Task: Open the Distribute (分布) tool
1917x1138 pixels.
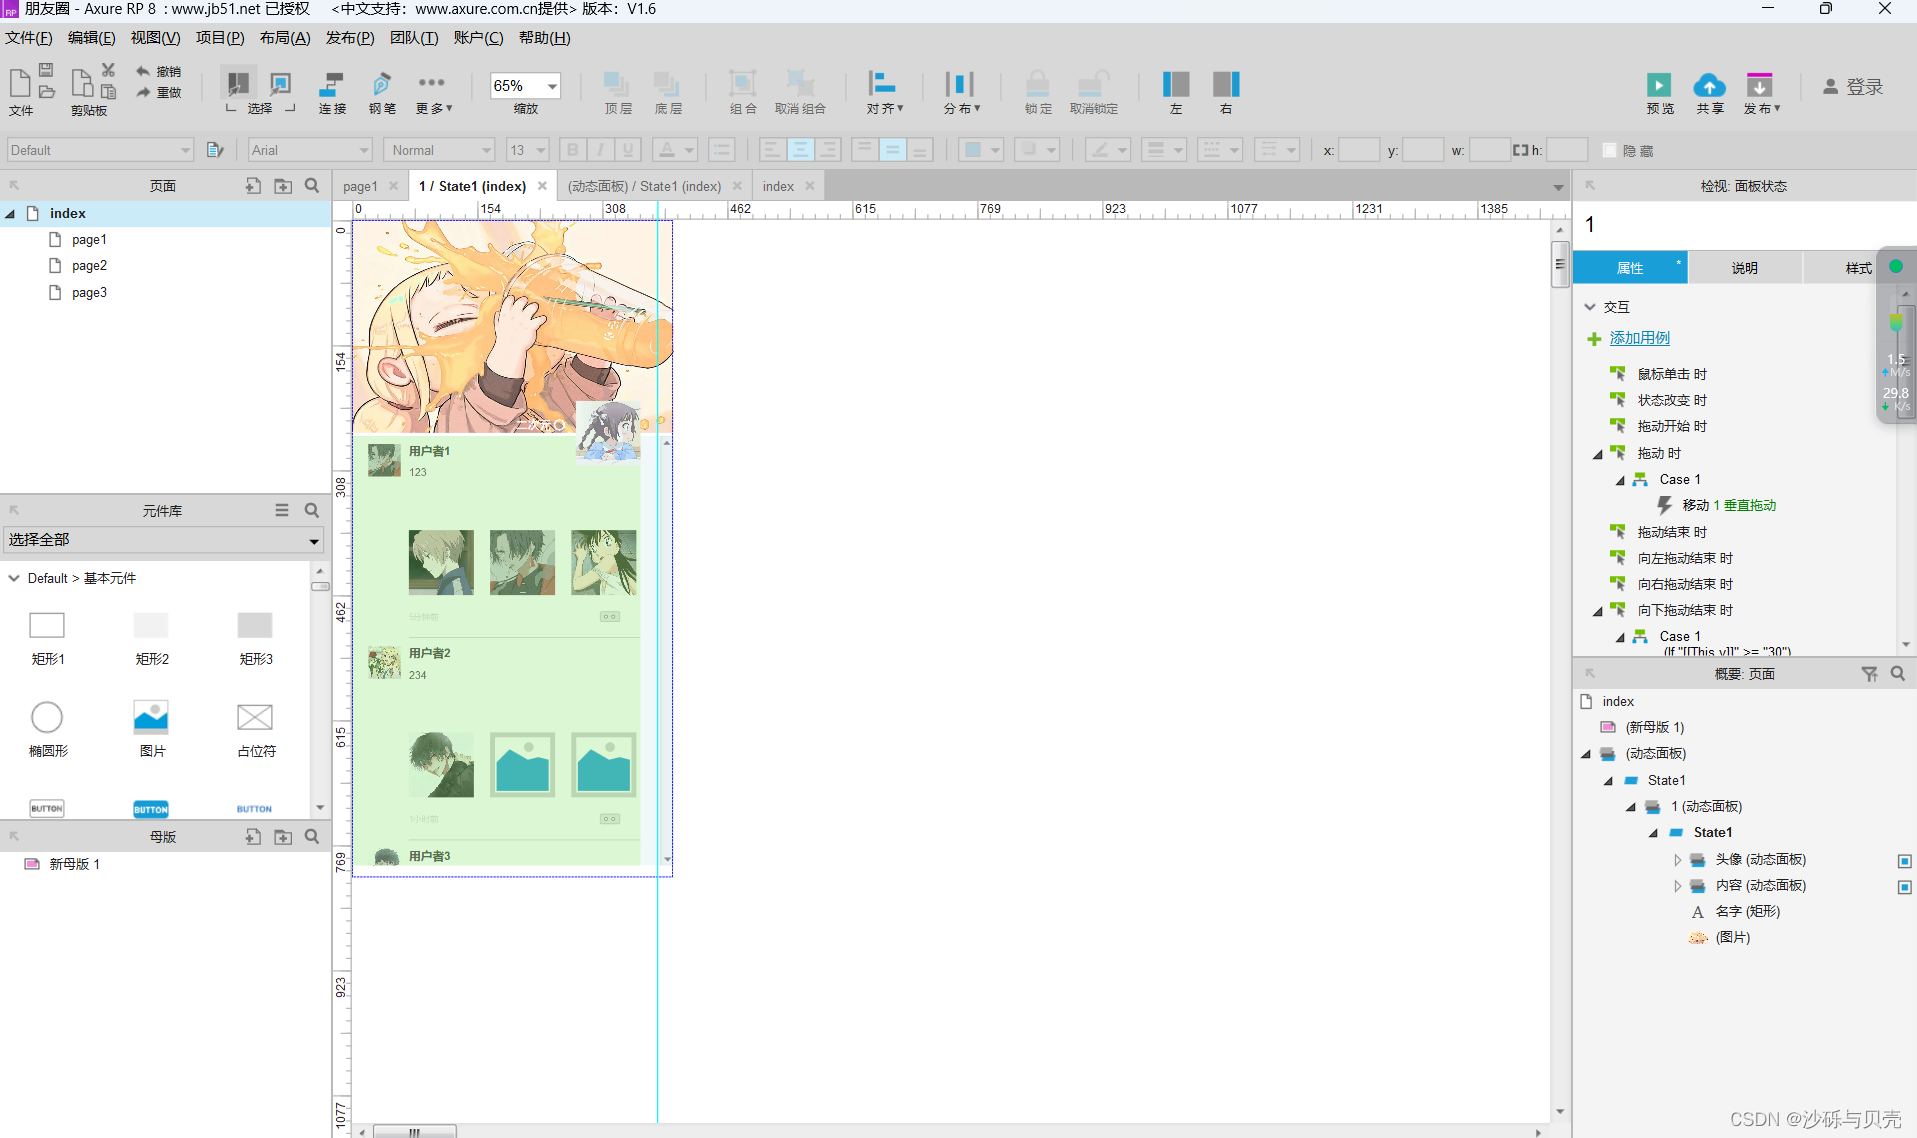Action: coord(959,84)
